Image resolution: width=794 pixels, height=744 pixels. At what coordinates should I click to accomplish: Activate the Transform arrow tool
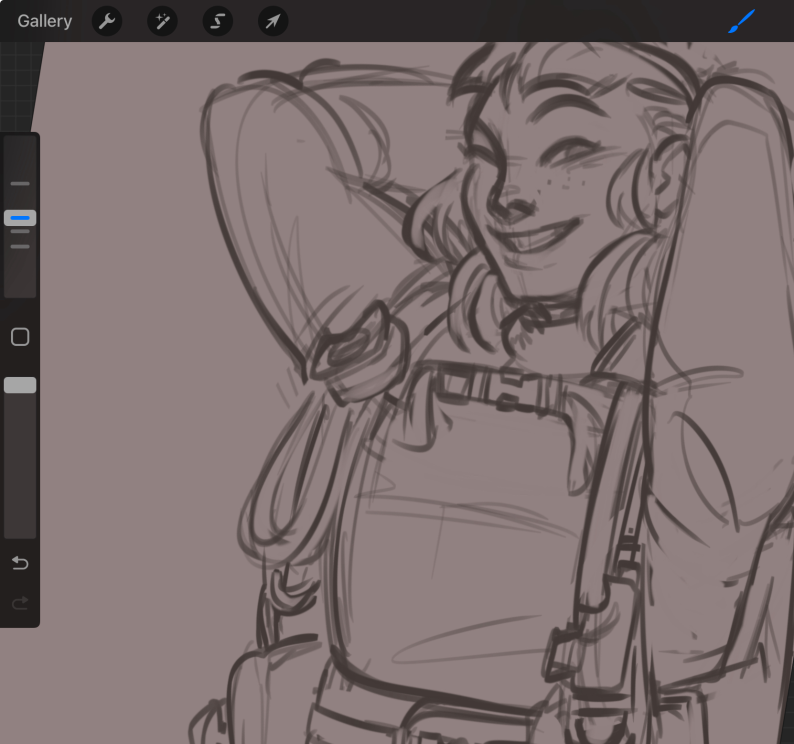coord(273,21)
